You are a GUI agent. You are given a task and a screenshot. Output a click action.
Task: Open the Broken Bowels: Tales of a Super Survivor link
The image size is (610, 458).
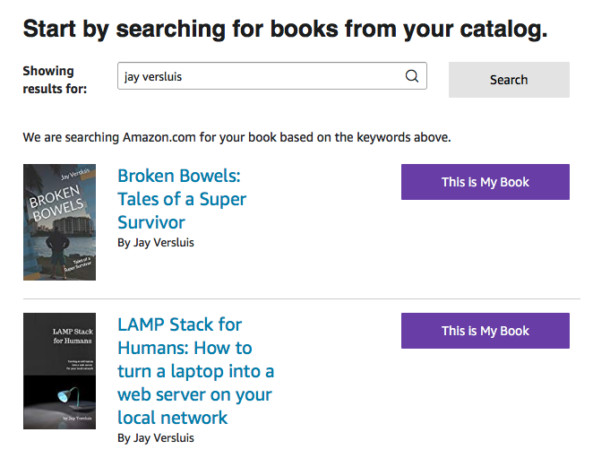[x=182, y=199]
